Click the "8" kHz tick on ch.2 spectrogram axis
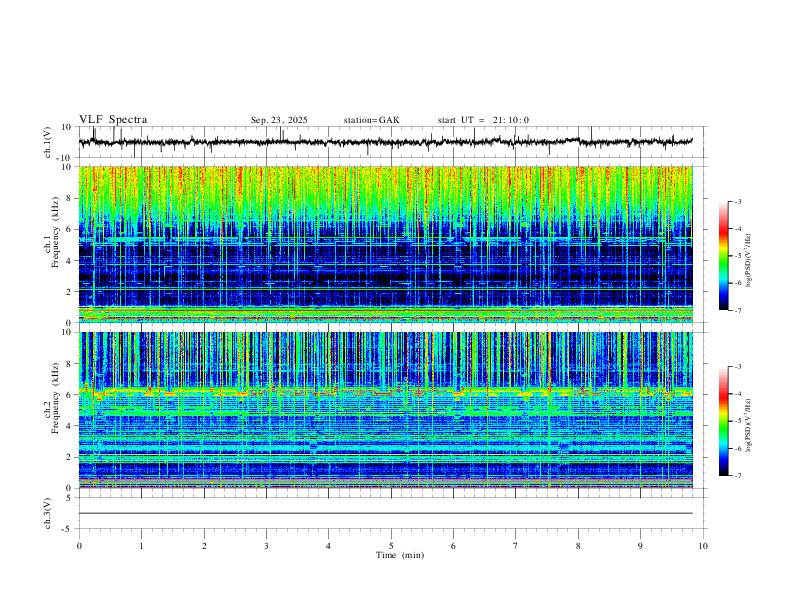The height and width of the screenshot is (612, 792). [x=70, y=364]
